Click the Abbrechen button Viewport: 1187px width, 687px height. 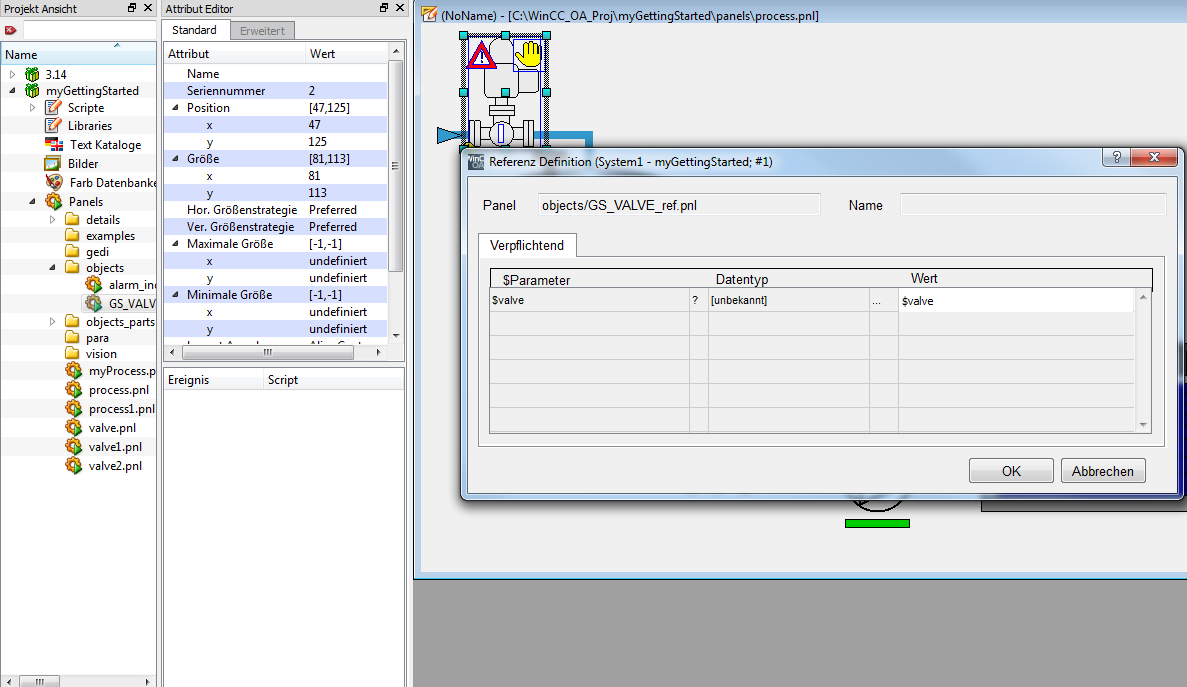(1103, 471)
